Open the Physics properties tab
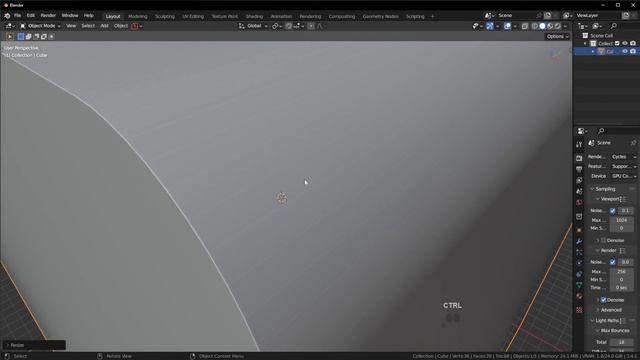Image resolution: width=640 pixels, height=360 pixels. click(x=579, y=263)
